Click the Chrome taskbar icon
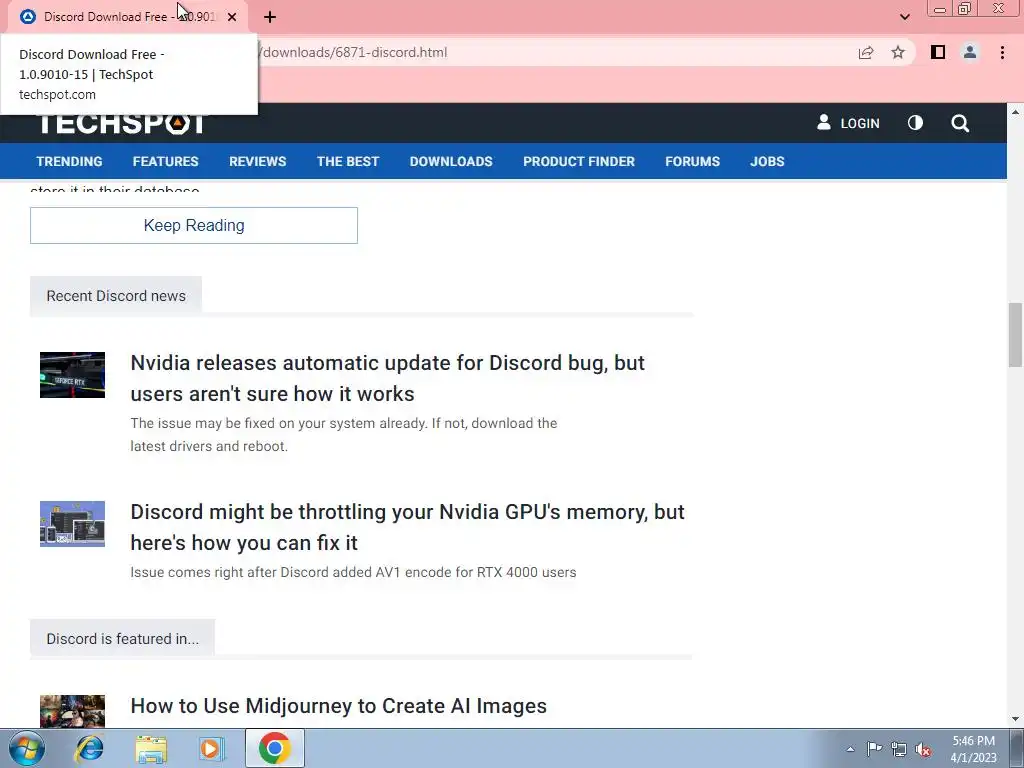Image resolution: width=1024 pixels, height=768 pixels. pyautogui.click(x=274, y=748)
